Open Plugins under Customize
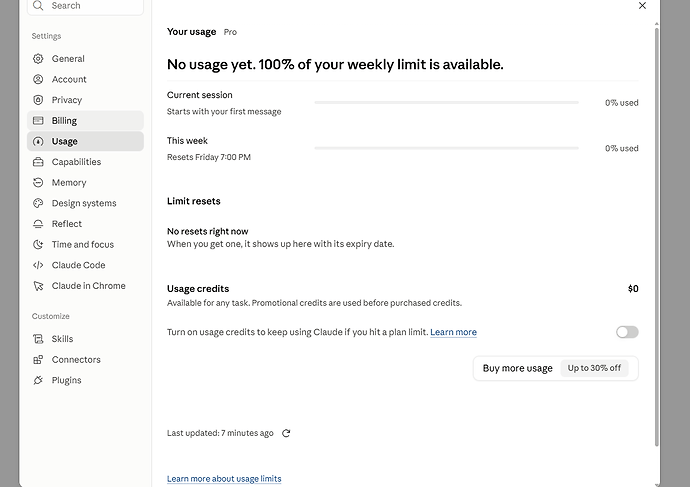 pyautogui.click(x=85, y=380)
